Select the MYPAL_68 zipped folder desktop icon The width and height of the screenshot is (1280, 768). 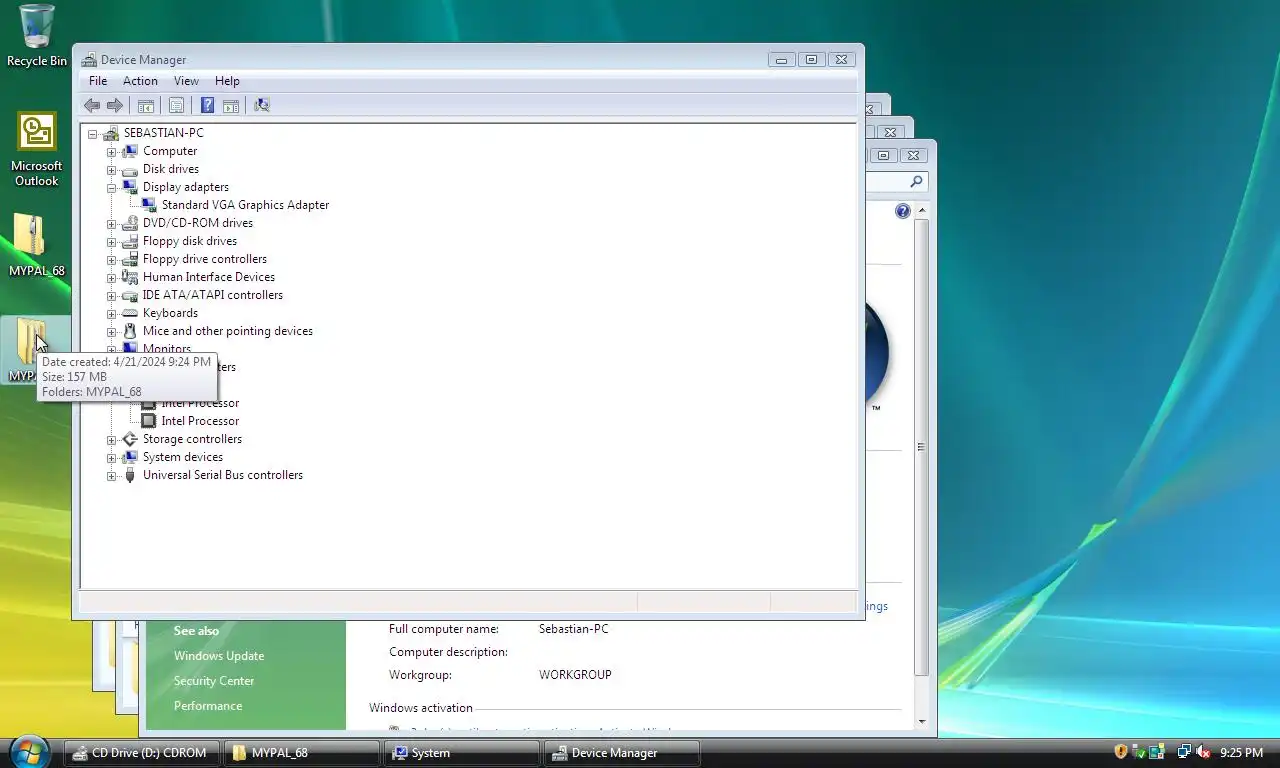[x=37, y=246]
